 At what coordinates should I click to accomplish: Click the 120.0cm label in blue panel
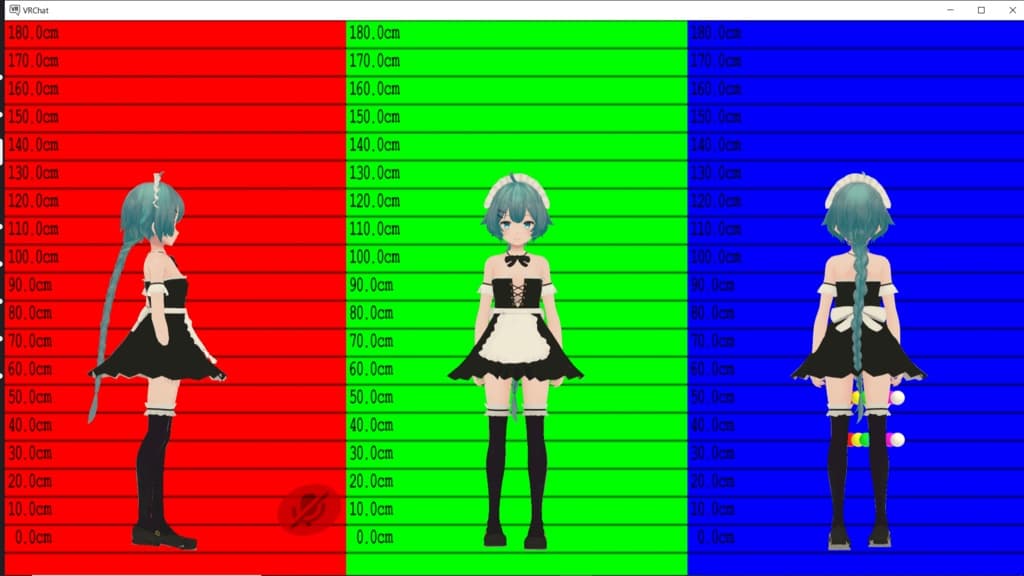click(716, 201)
